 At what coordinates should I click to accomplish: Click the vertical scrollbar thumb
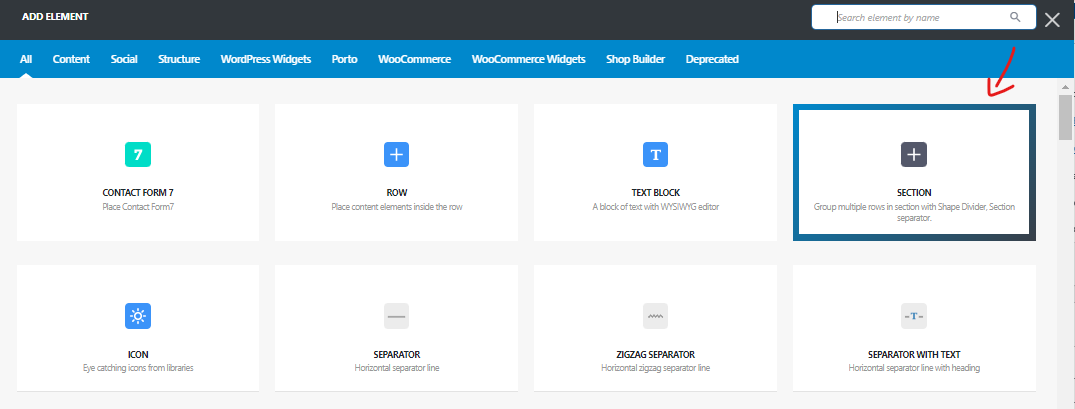pos(1065,117)
